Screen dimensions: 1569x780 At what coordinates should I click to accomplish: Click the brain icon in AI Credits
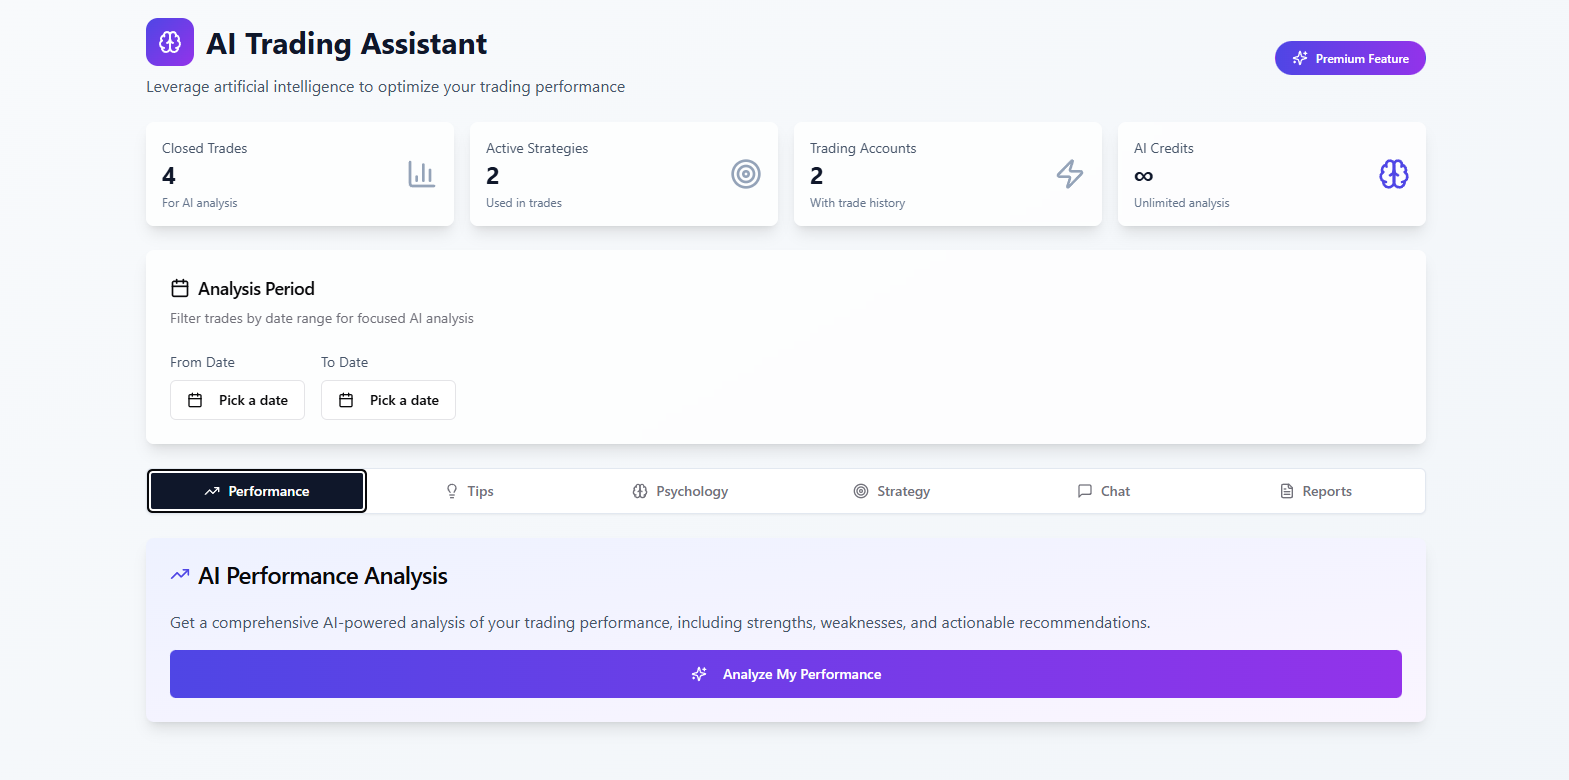tap(1393, 174)
